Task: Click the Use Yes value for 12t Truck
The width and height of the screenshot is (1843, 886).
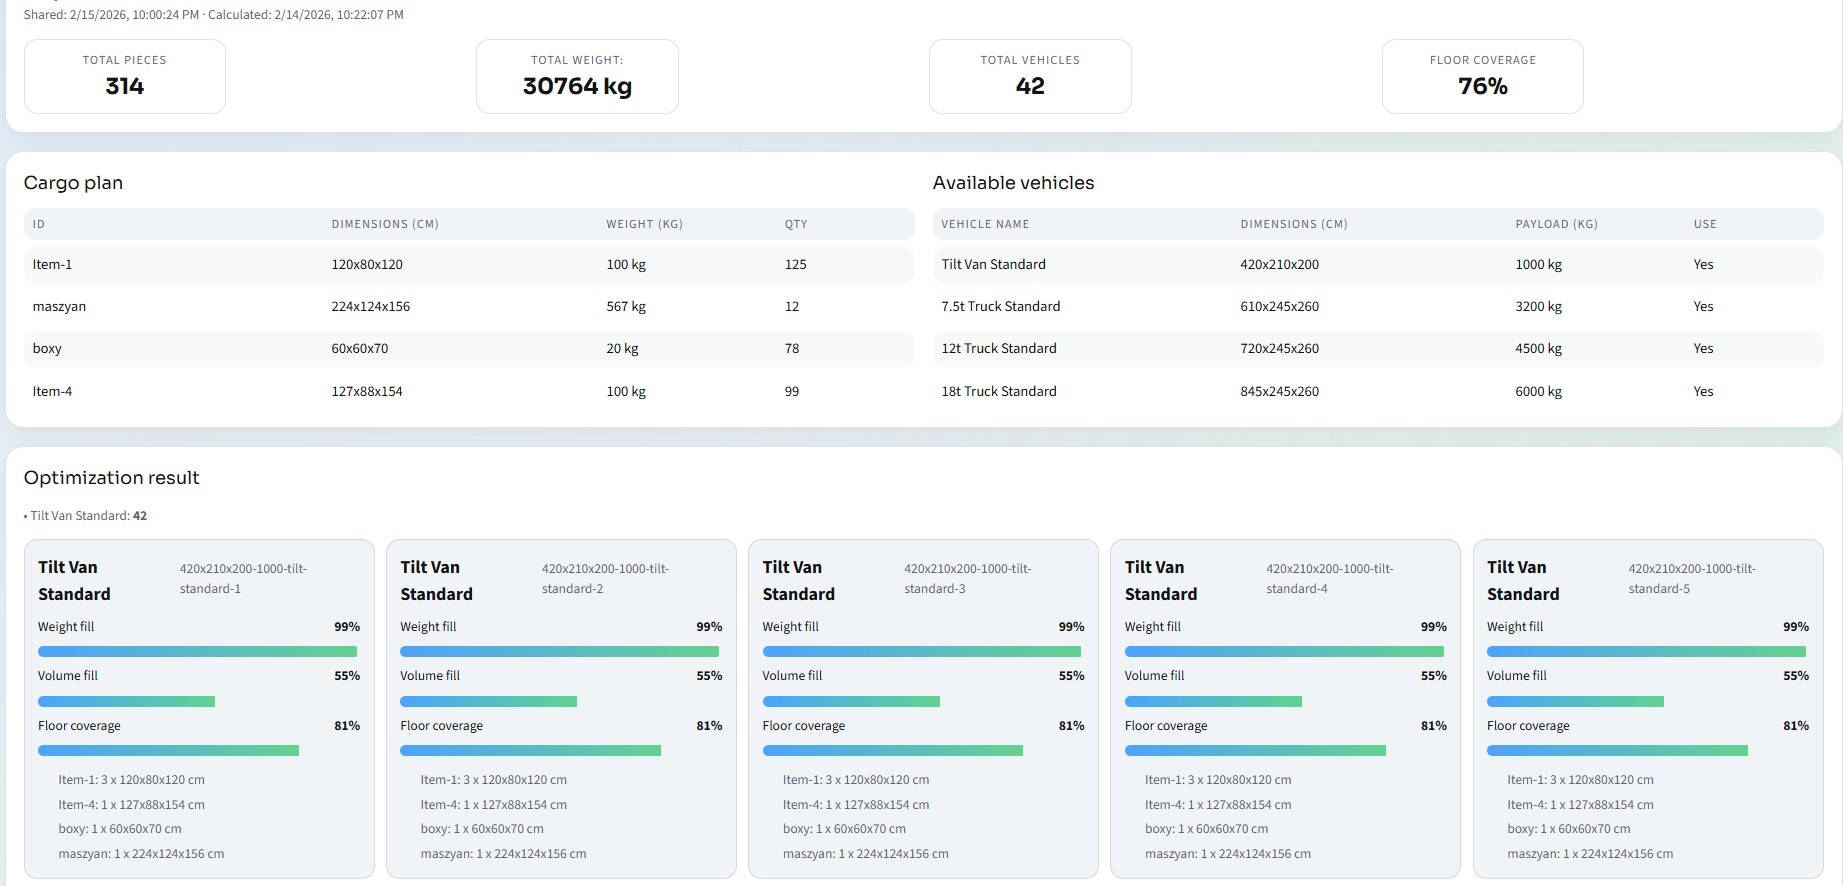Action: point(1704,349)
